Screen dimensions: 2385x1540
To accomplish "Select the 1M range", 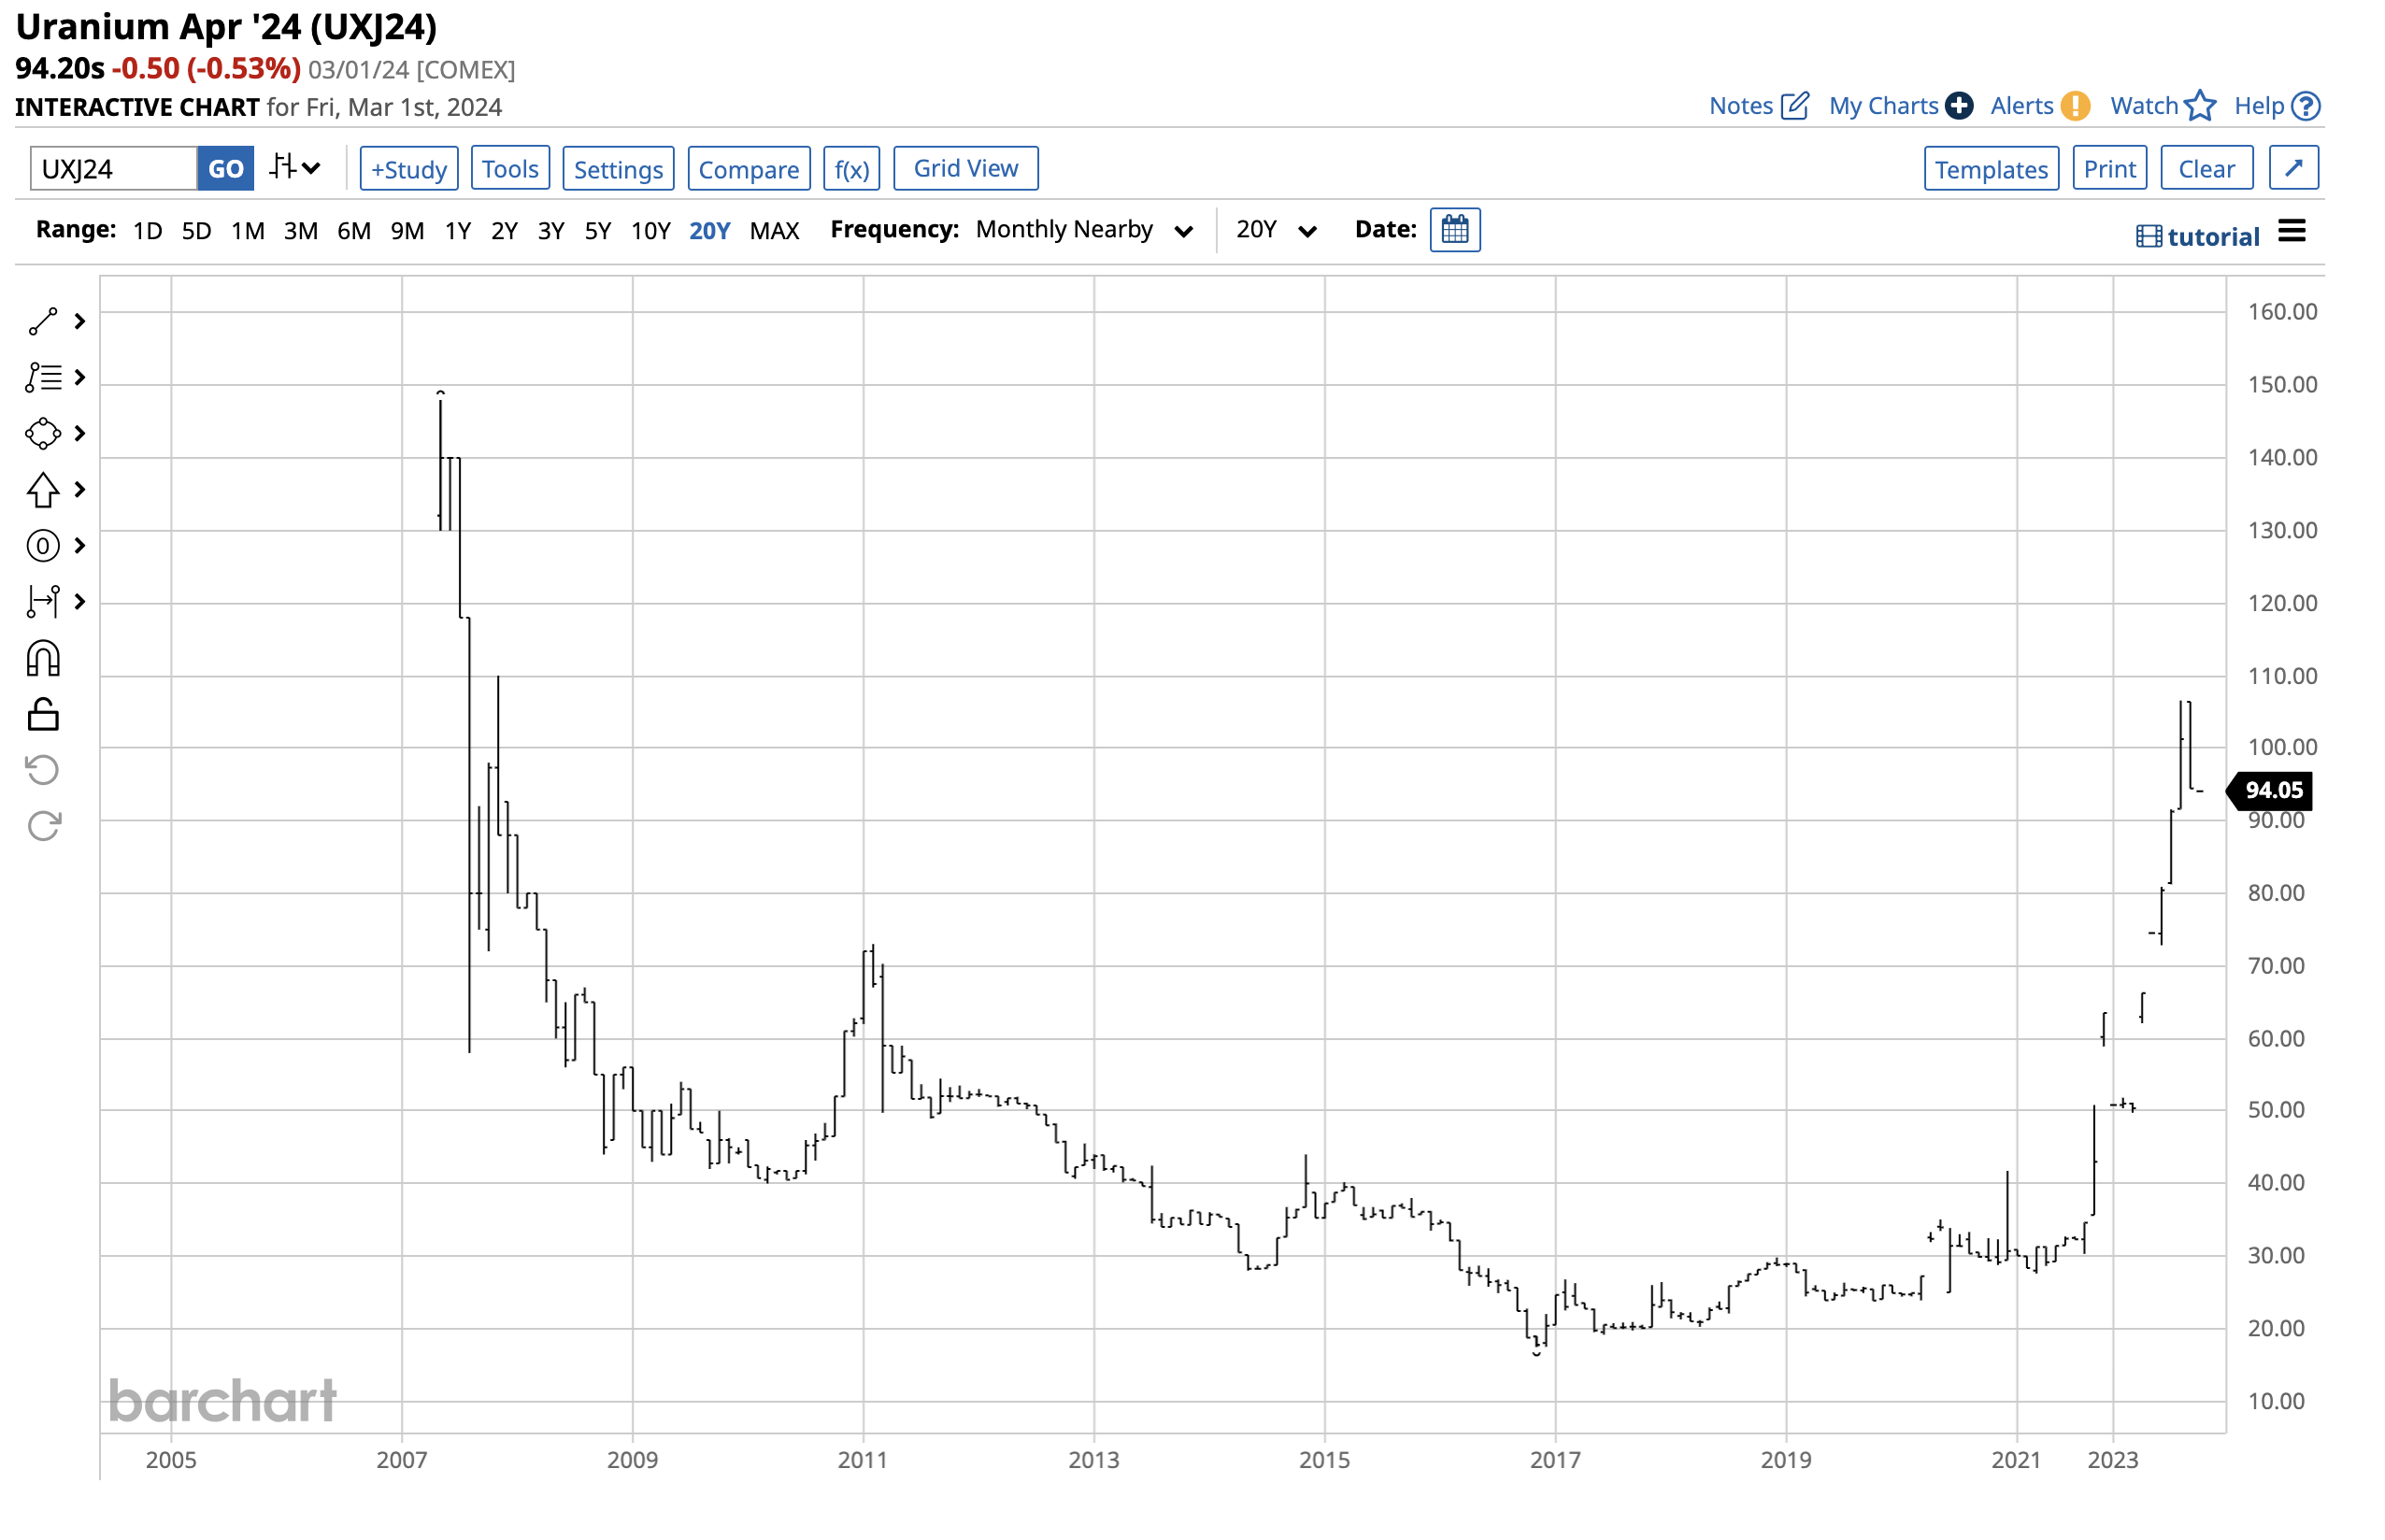I will point(248,230).
